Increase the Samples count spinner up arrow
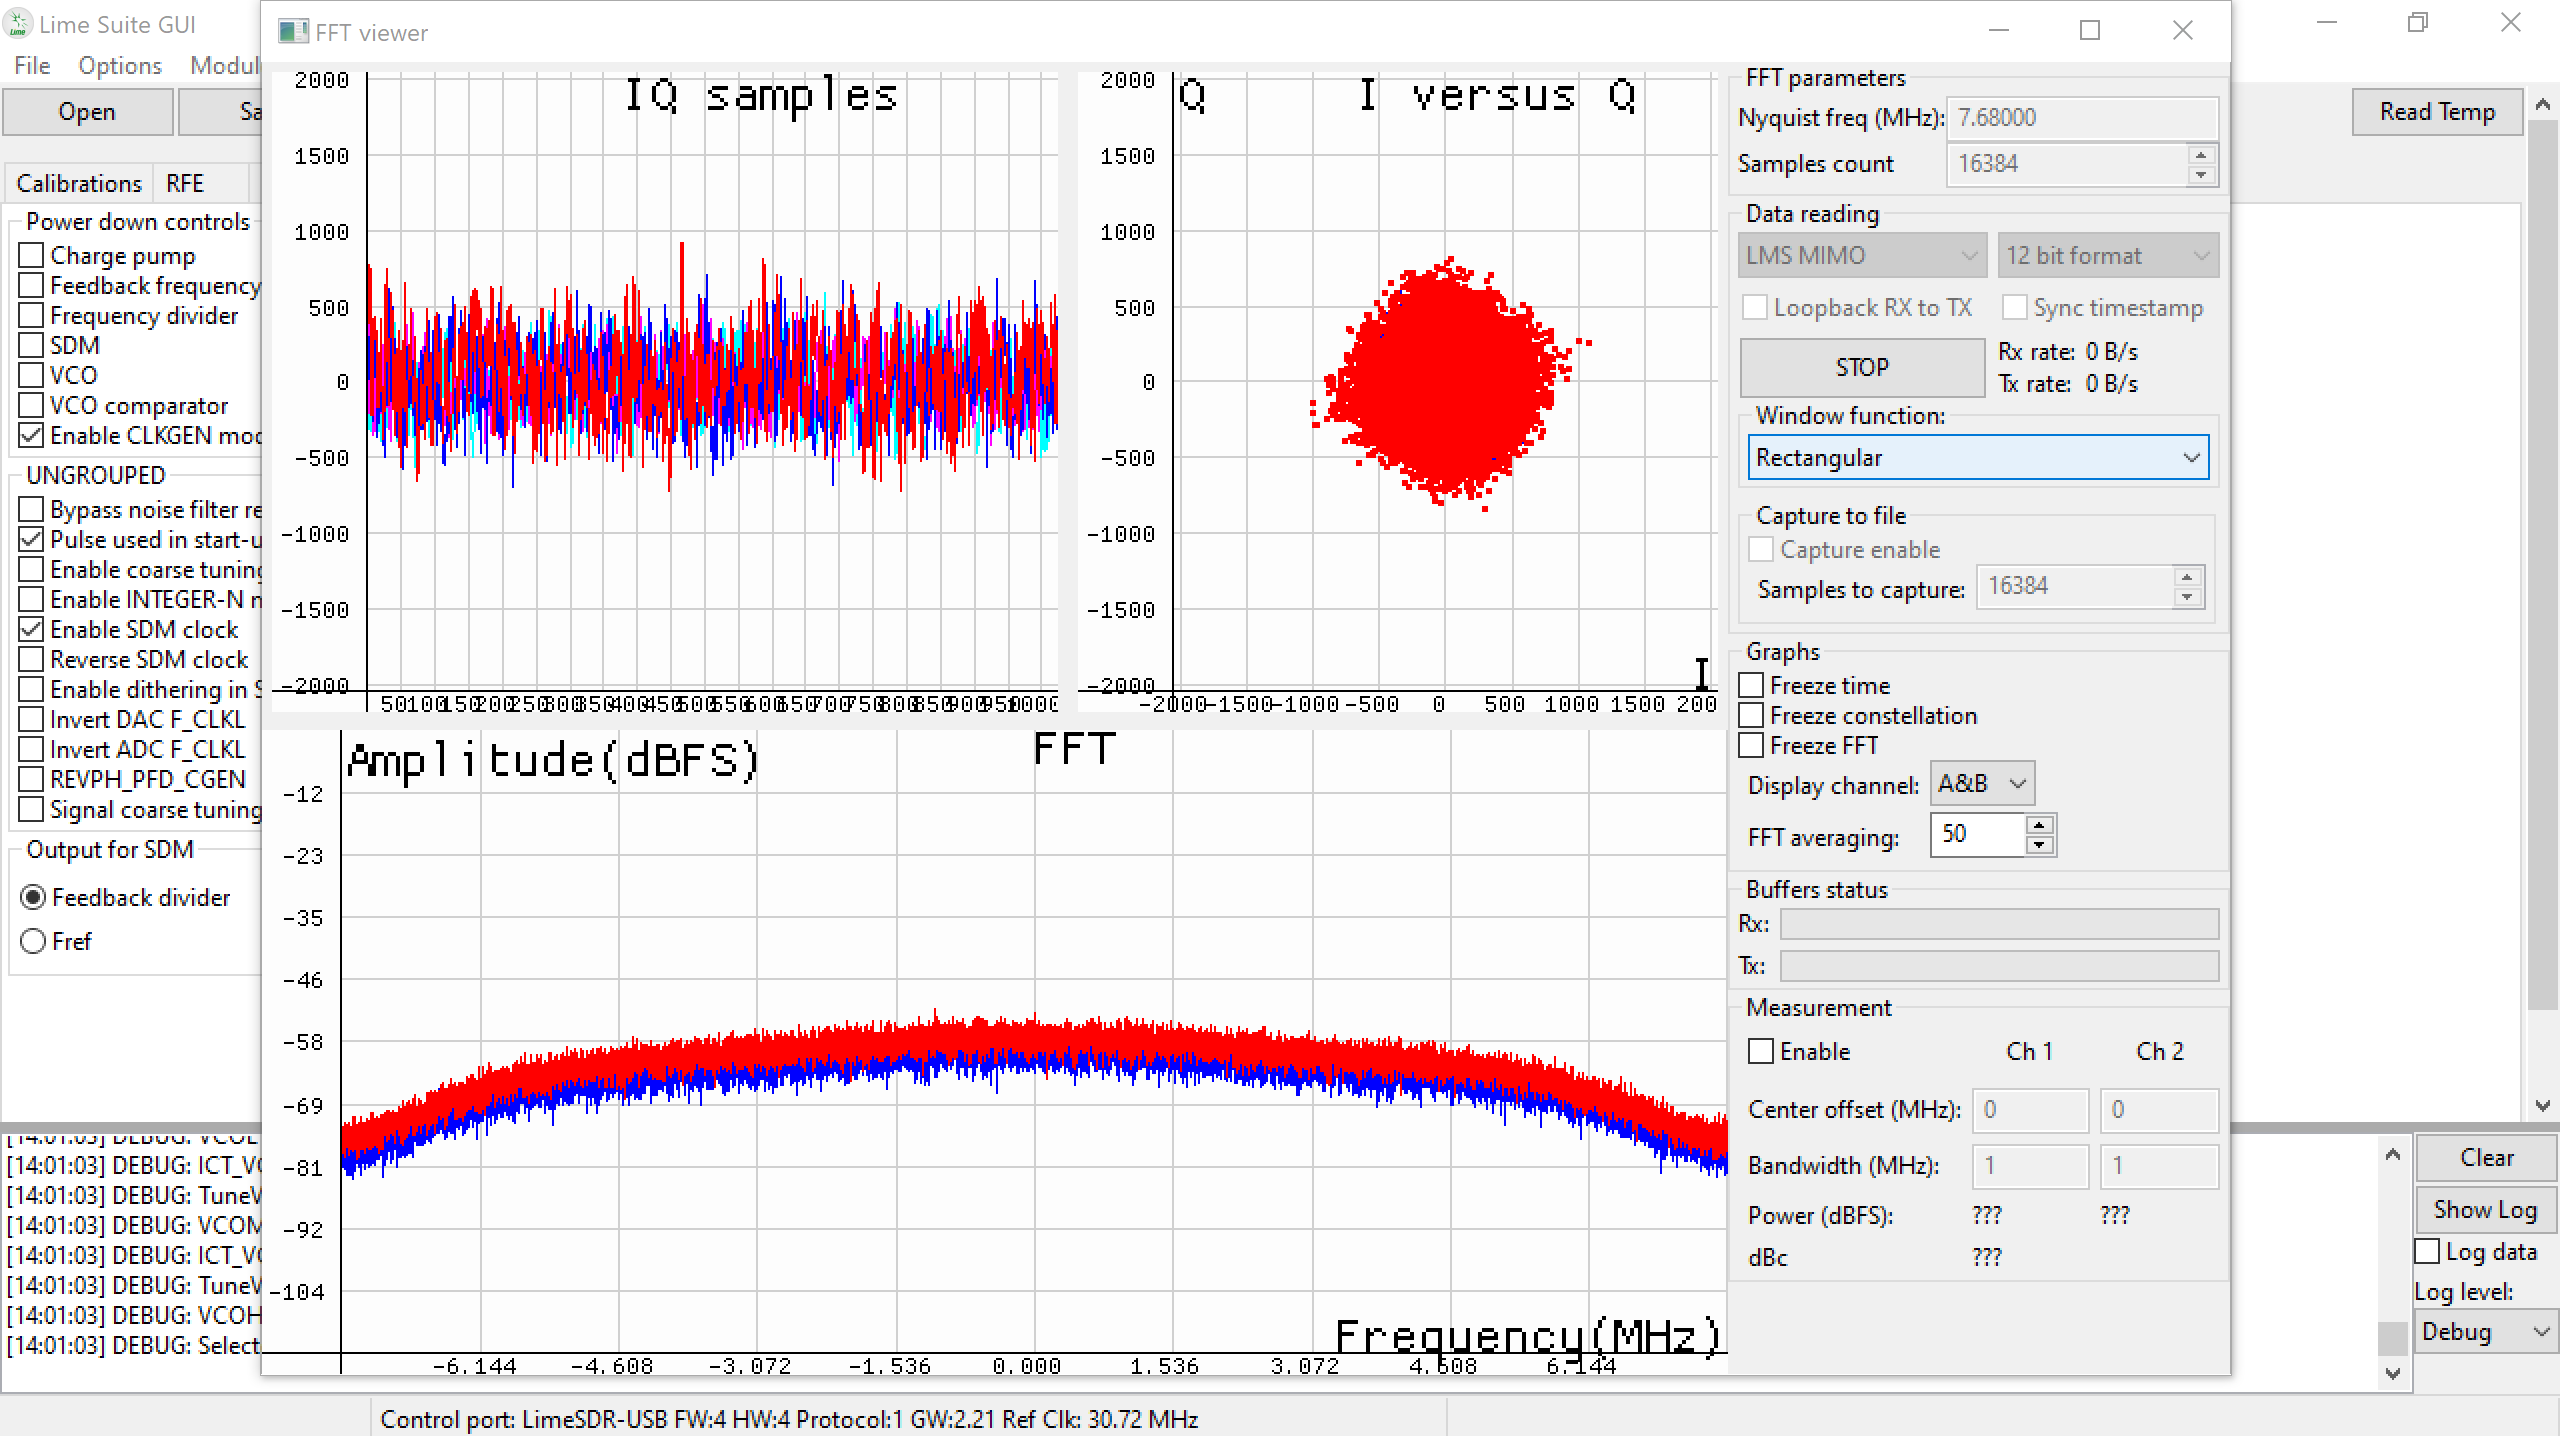 coord(2200,154)
